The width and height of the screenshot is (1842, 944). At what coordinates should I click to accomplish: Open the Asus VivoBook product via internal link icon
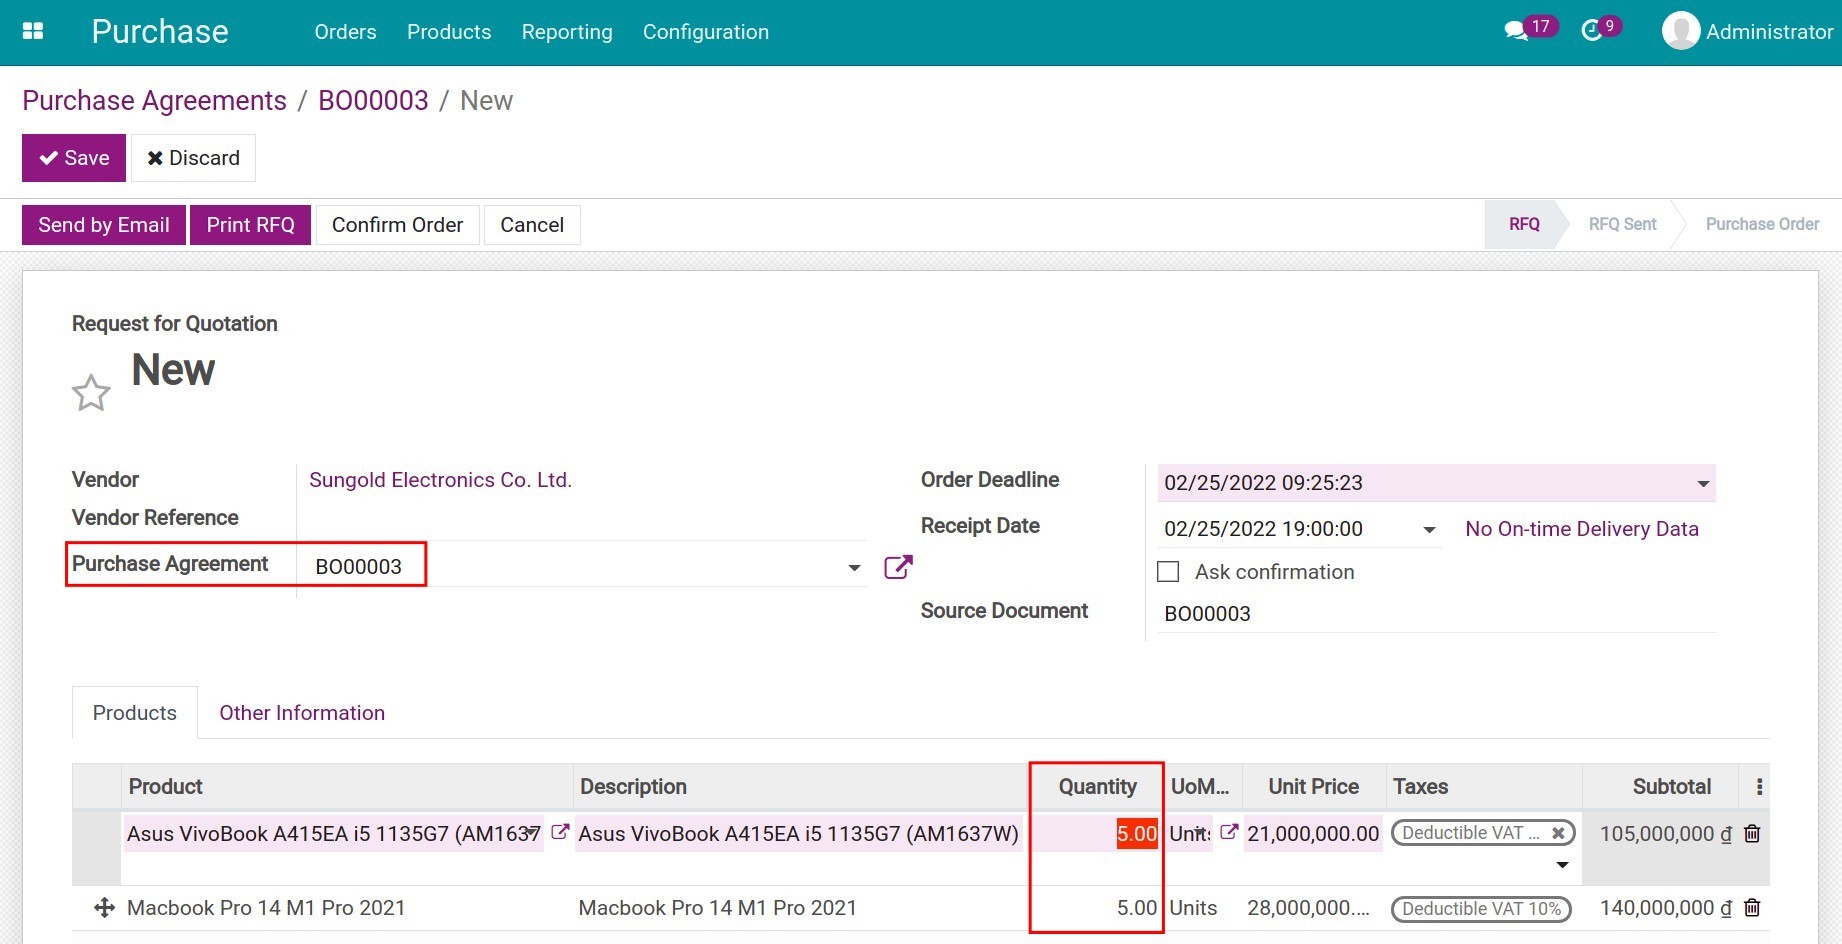click(x=559, y=831)
